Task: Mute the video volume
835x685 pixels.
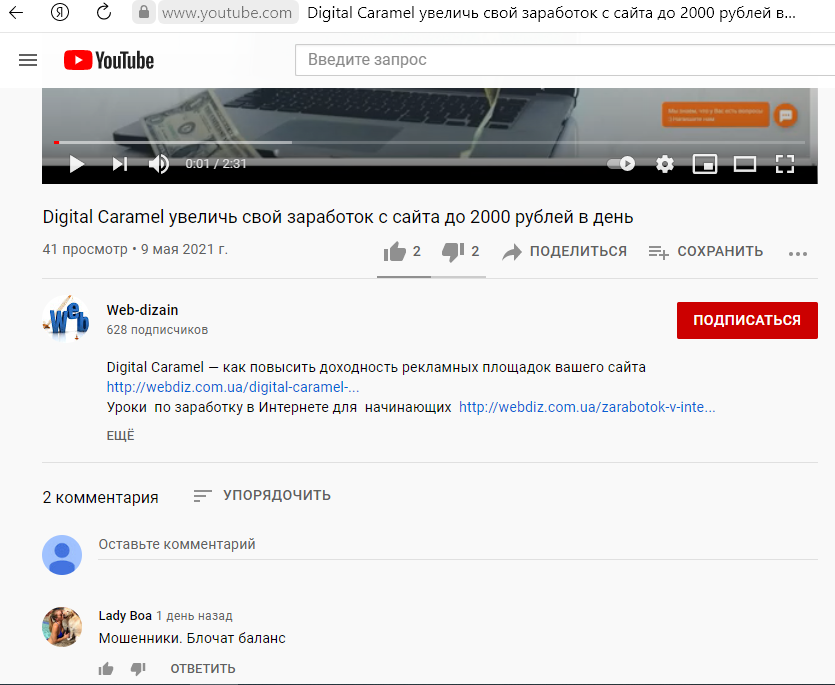Action: (x=159, y=164)
